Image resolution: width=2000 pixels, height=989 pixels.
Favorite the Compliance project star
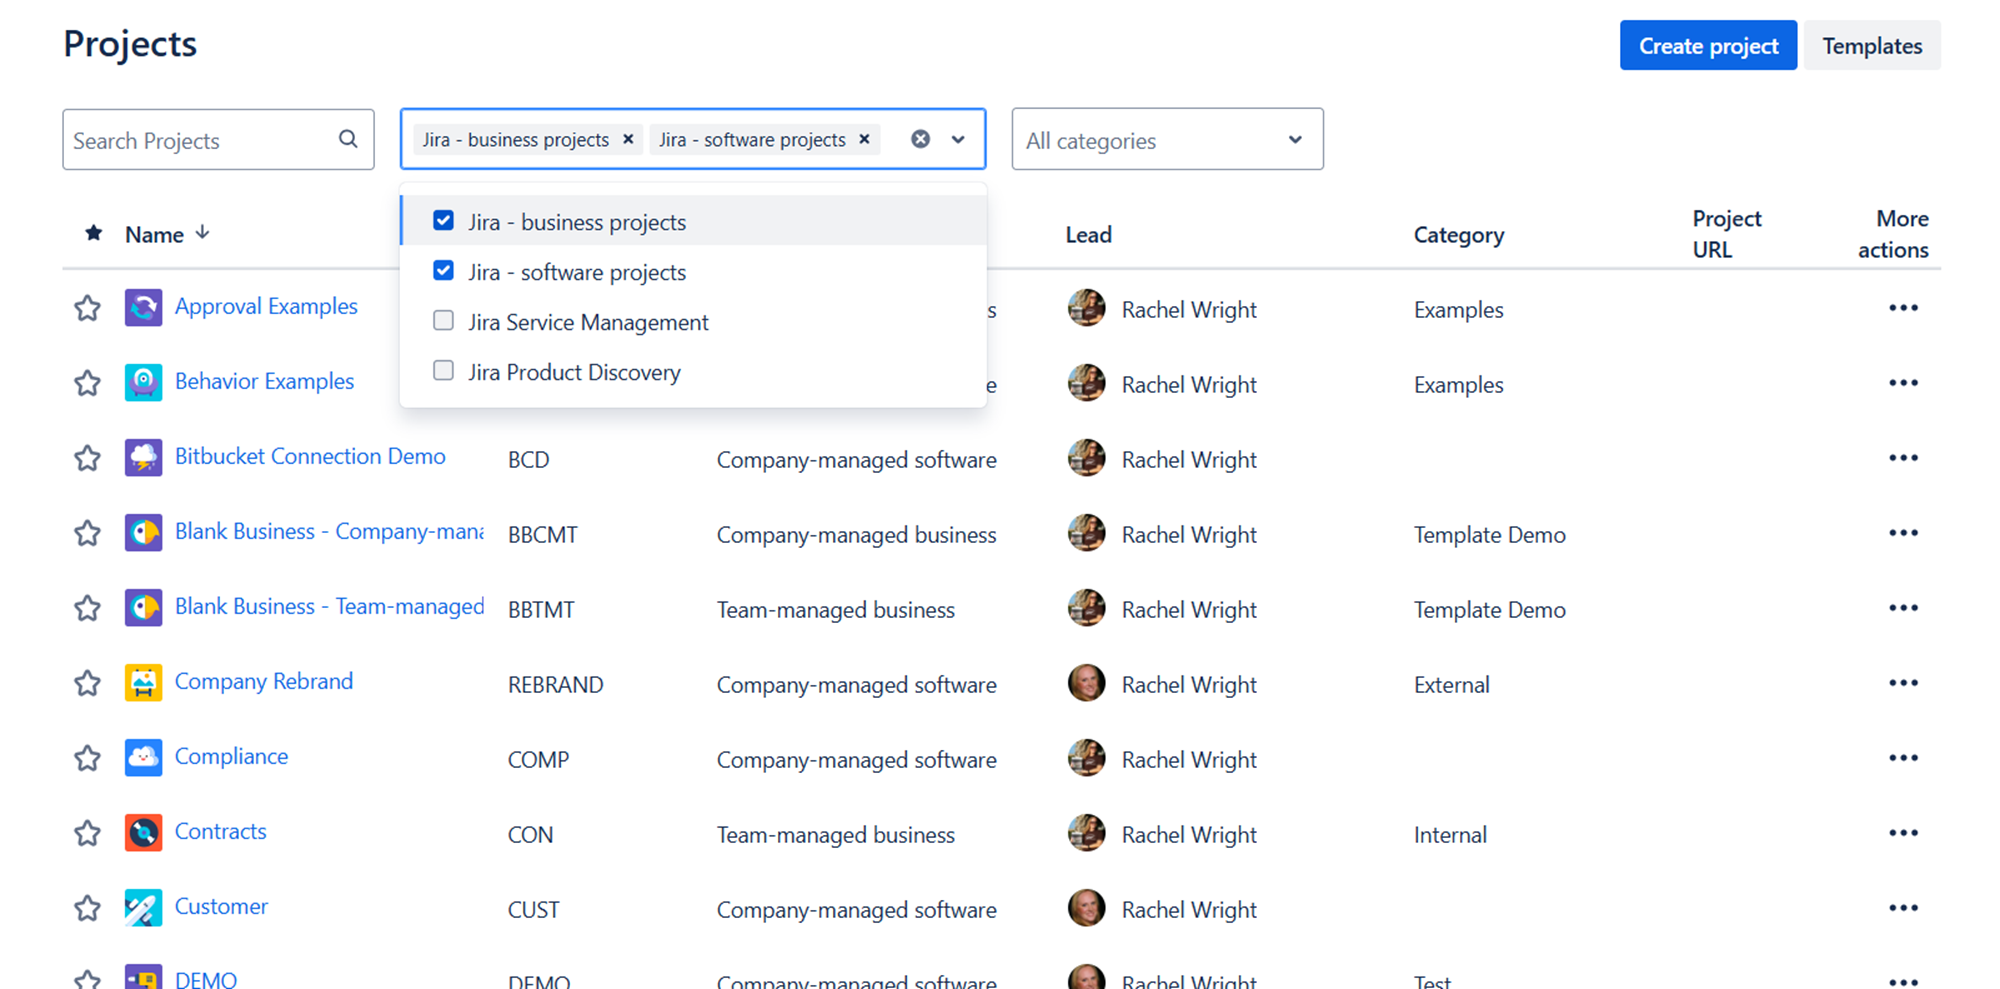coord(87,757)
